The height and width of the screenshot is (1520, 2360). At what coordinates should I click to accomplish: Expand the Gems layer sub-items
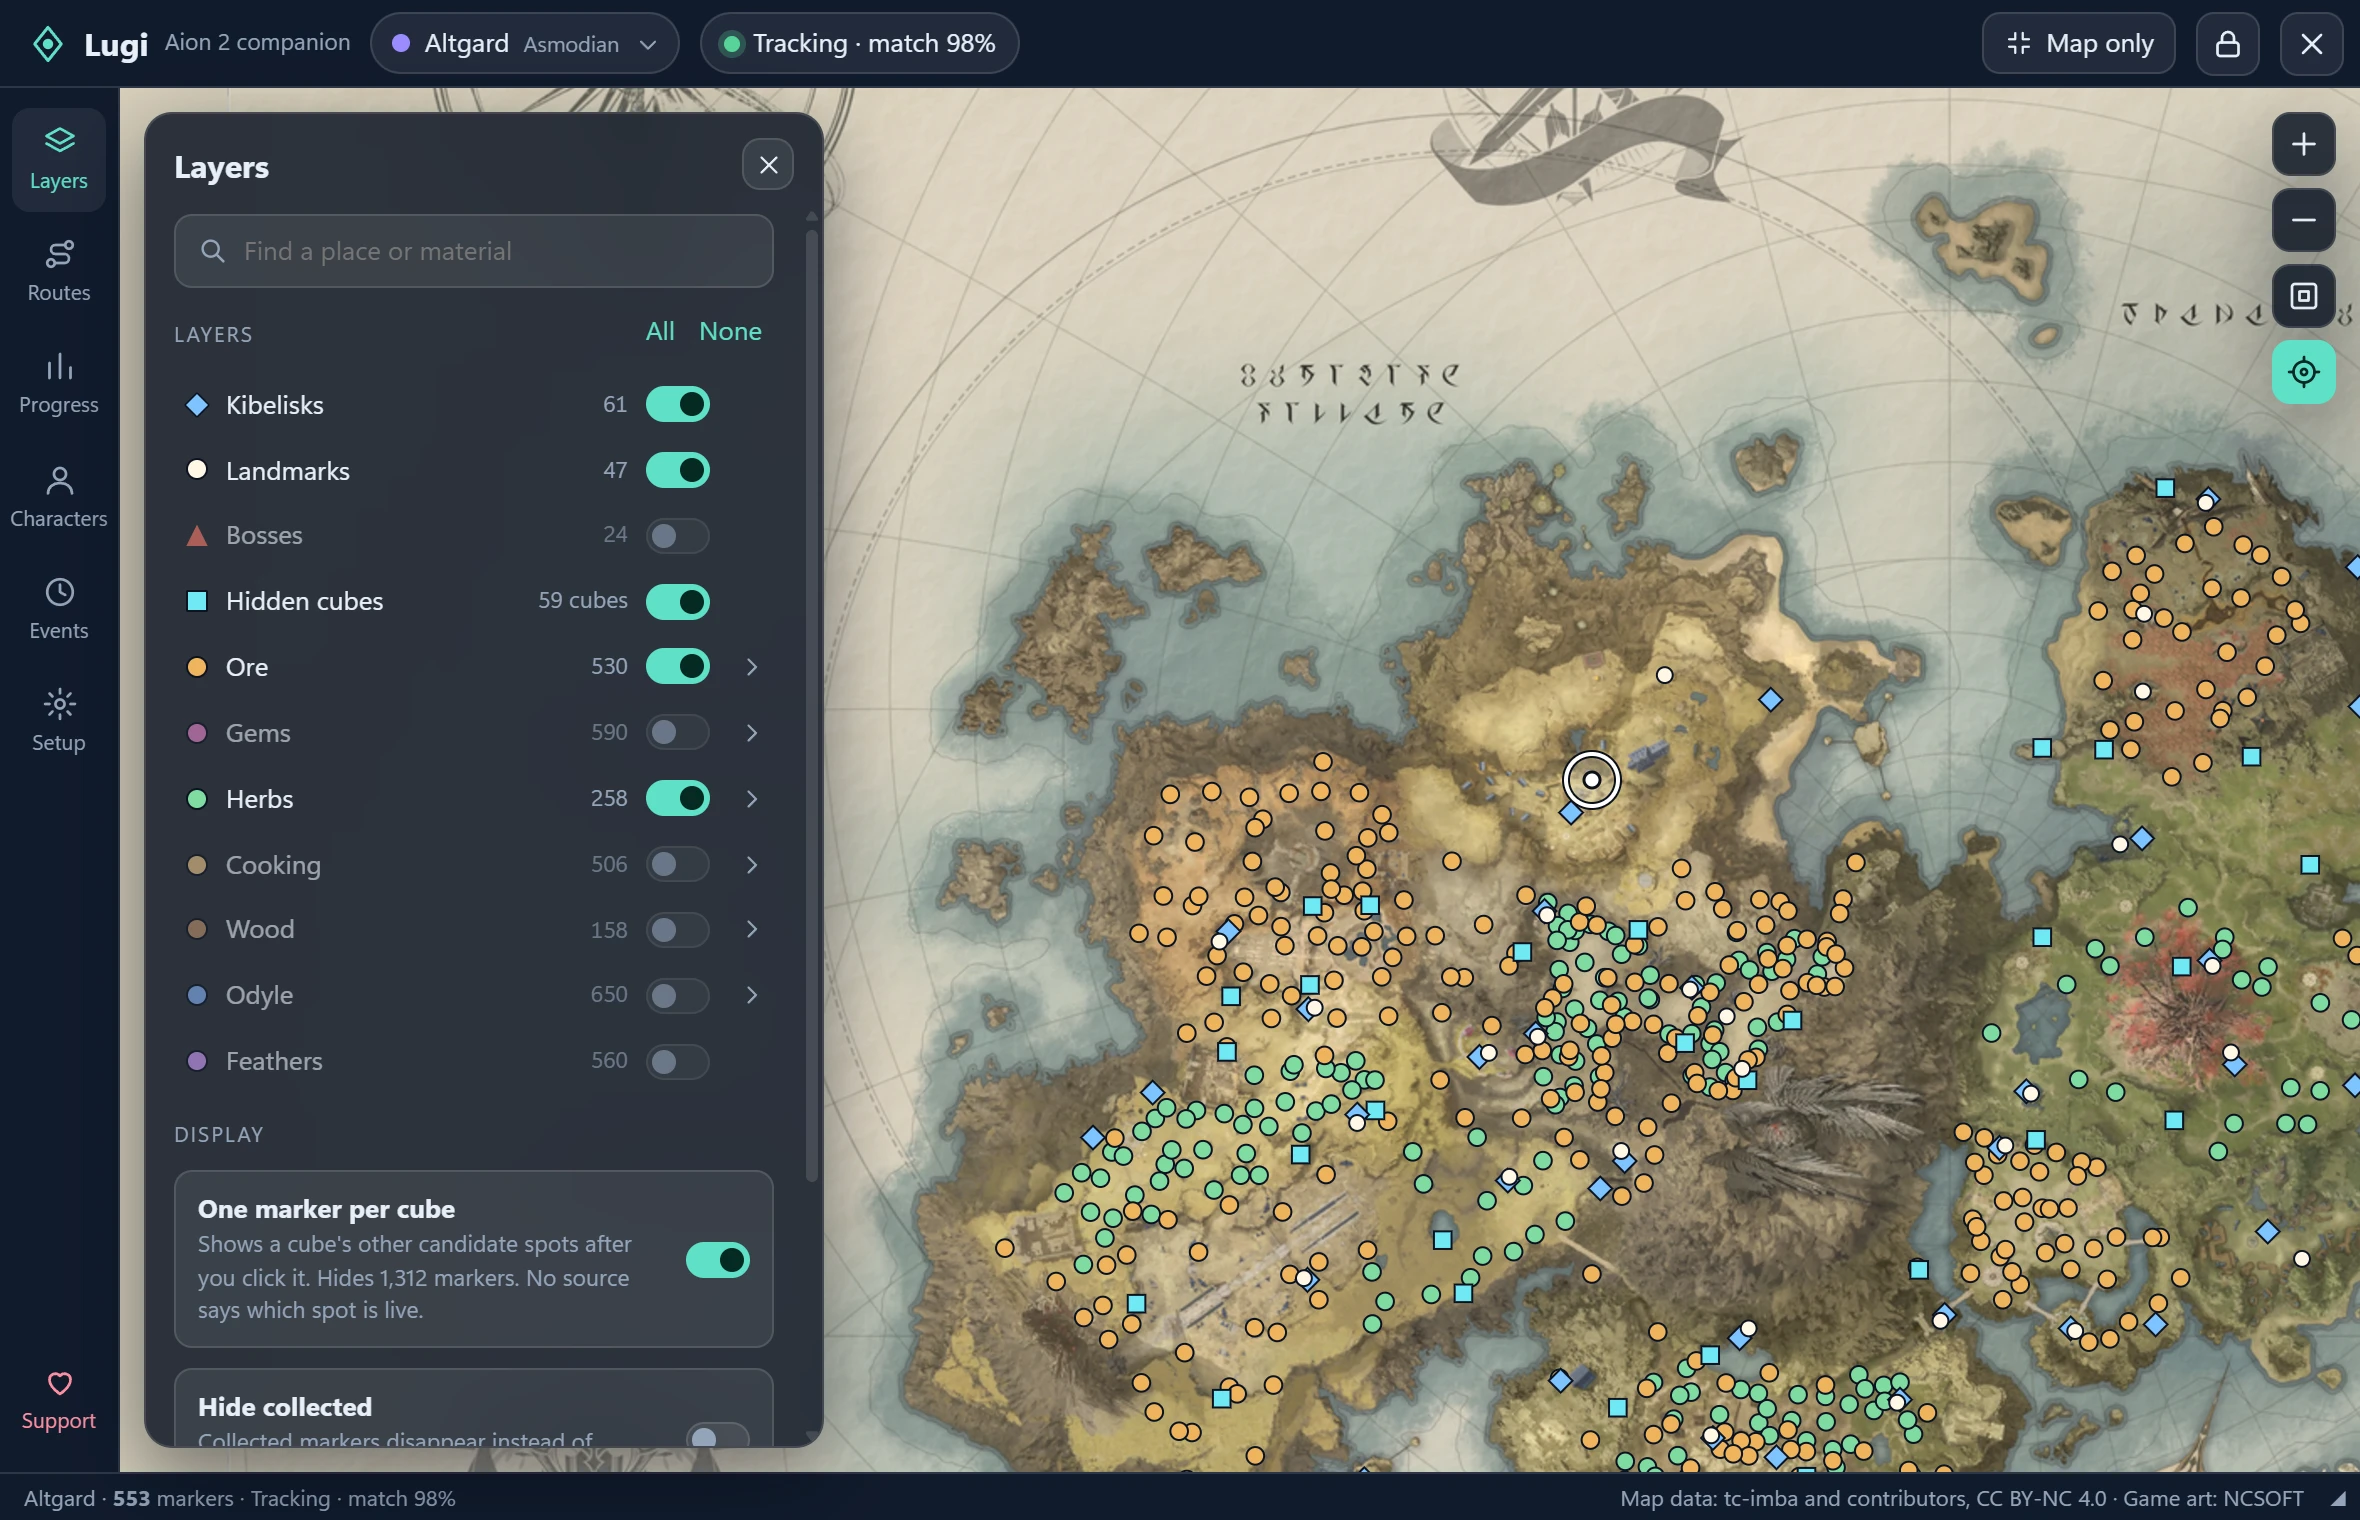point(752,733)
